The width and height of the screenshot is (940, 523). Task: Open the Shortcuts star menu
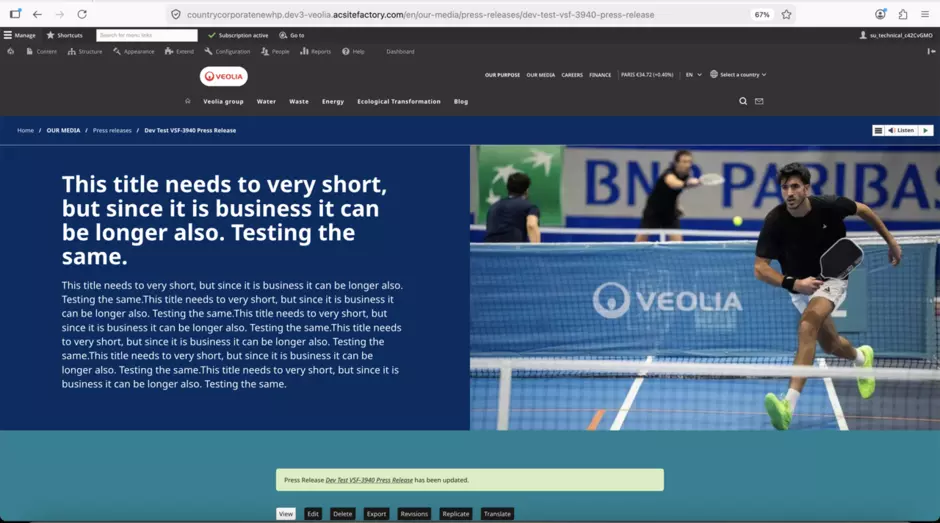click(65, 35)
